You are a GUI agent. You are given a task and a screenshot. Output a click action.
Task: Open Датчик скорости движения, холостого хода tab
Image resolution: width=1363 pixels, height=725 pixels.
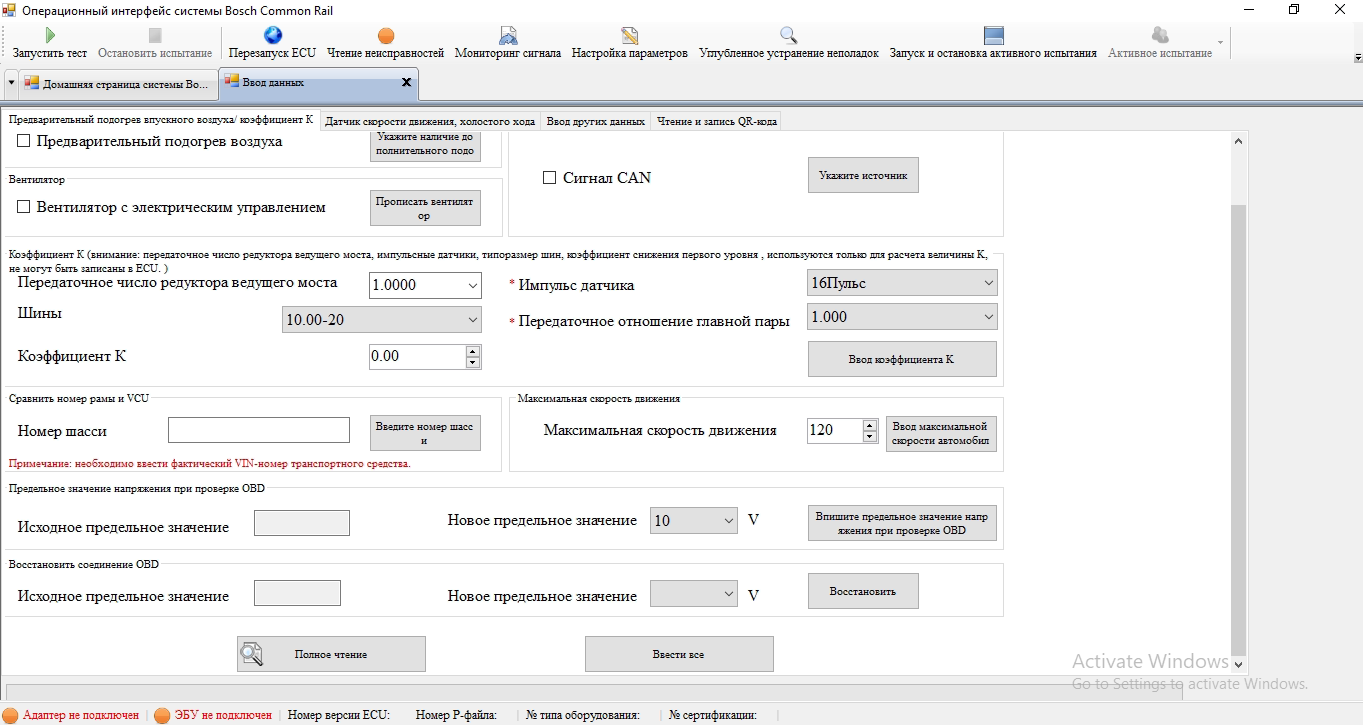tap(430, 122)
